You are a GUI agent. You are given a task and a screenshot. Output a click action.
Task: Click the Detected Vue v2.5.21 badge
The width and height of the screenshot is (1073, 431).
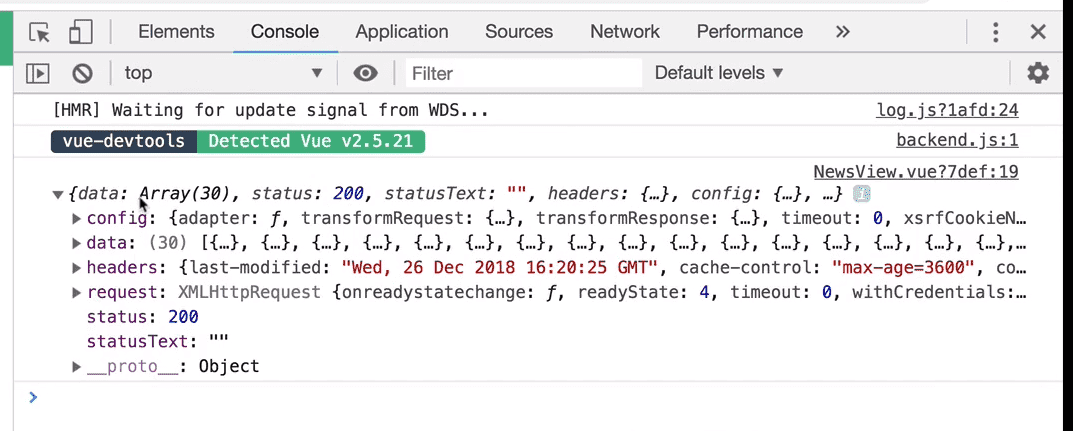pos(311,142)
